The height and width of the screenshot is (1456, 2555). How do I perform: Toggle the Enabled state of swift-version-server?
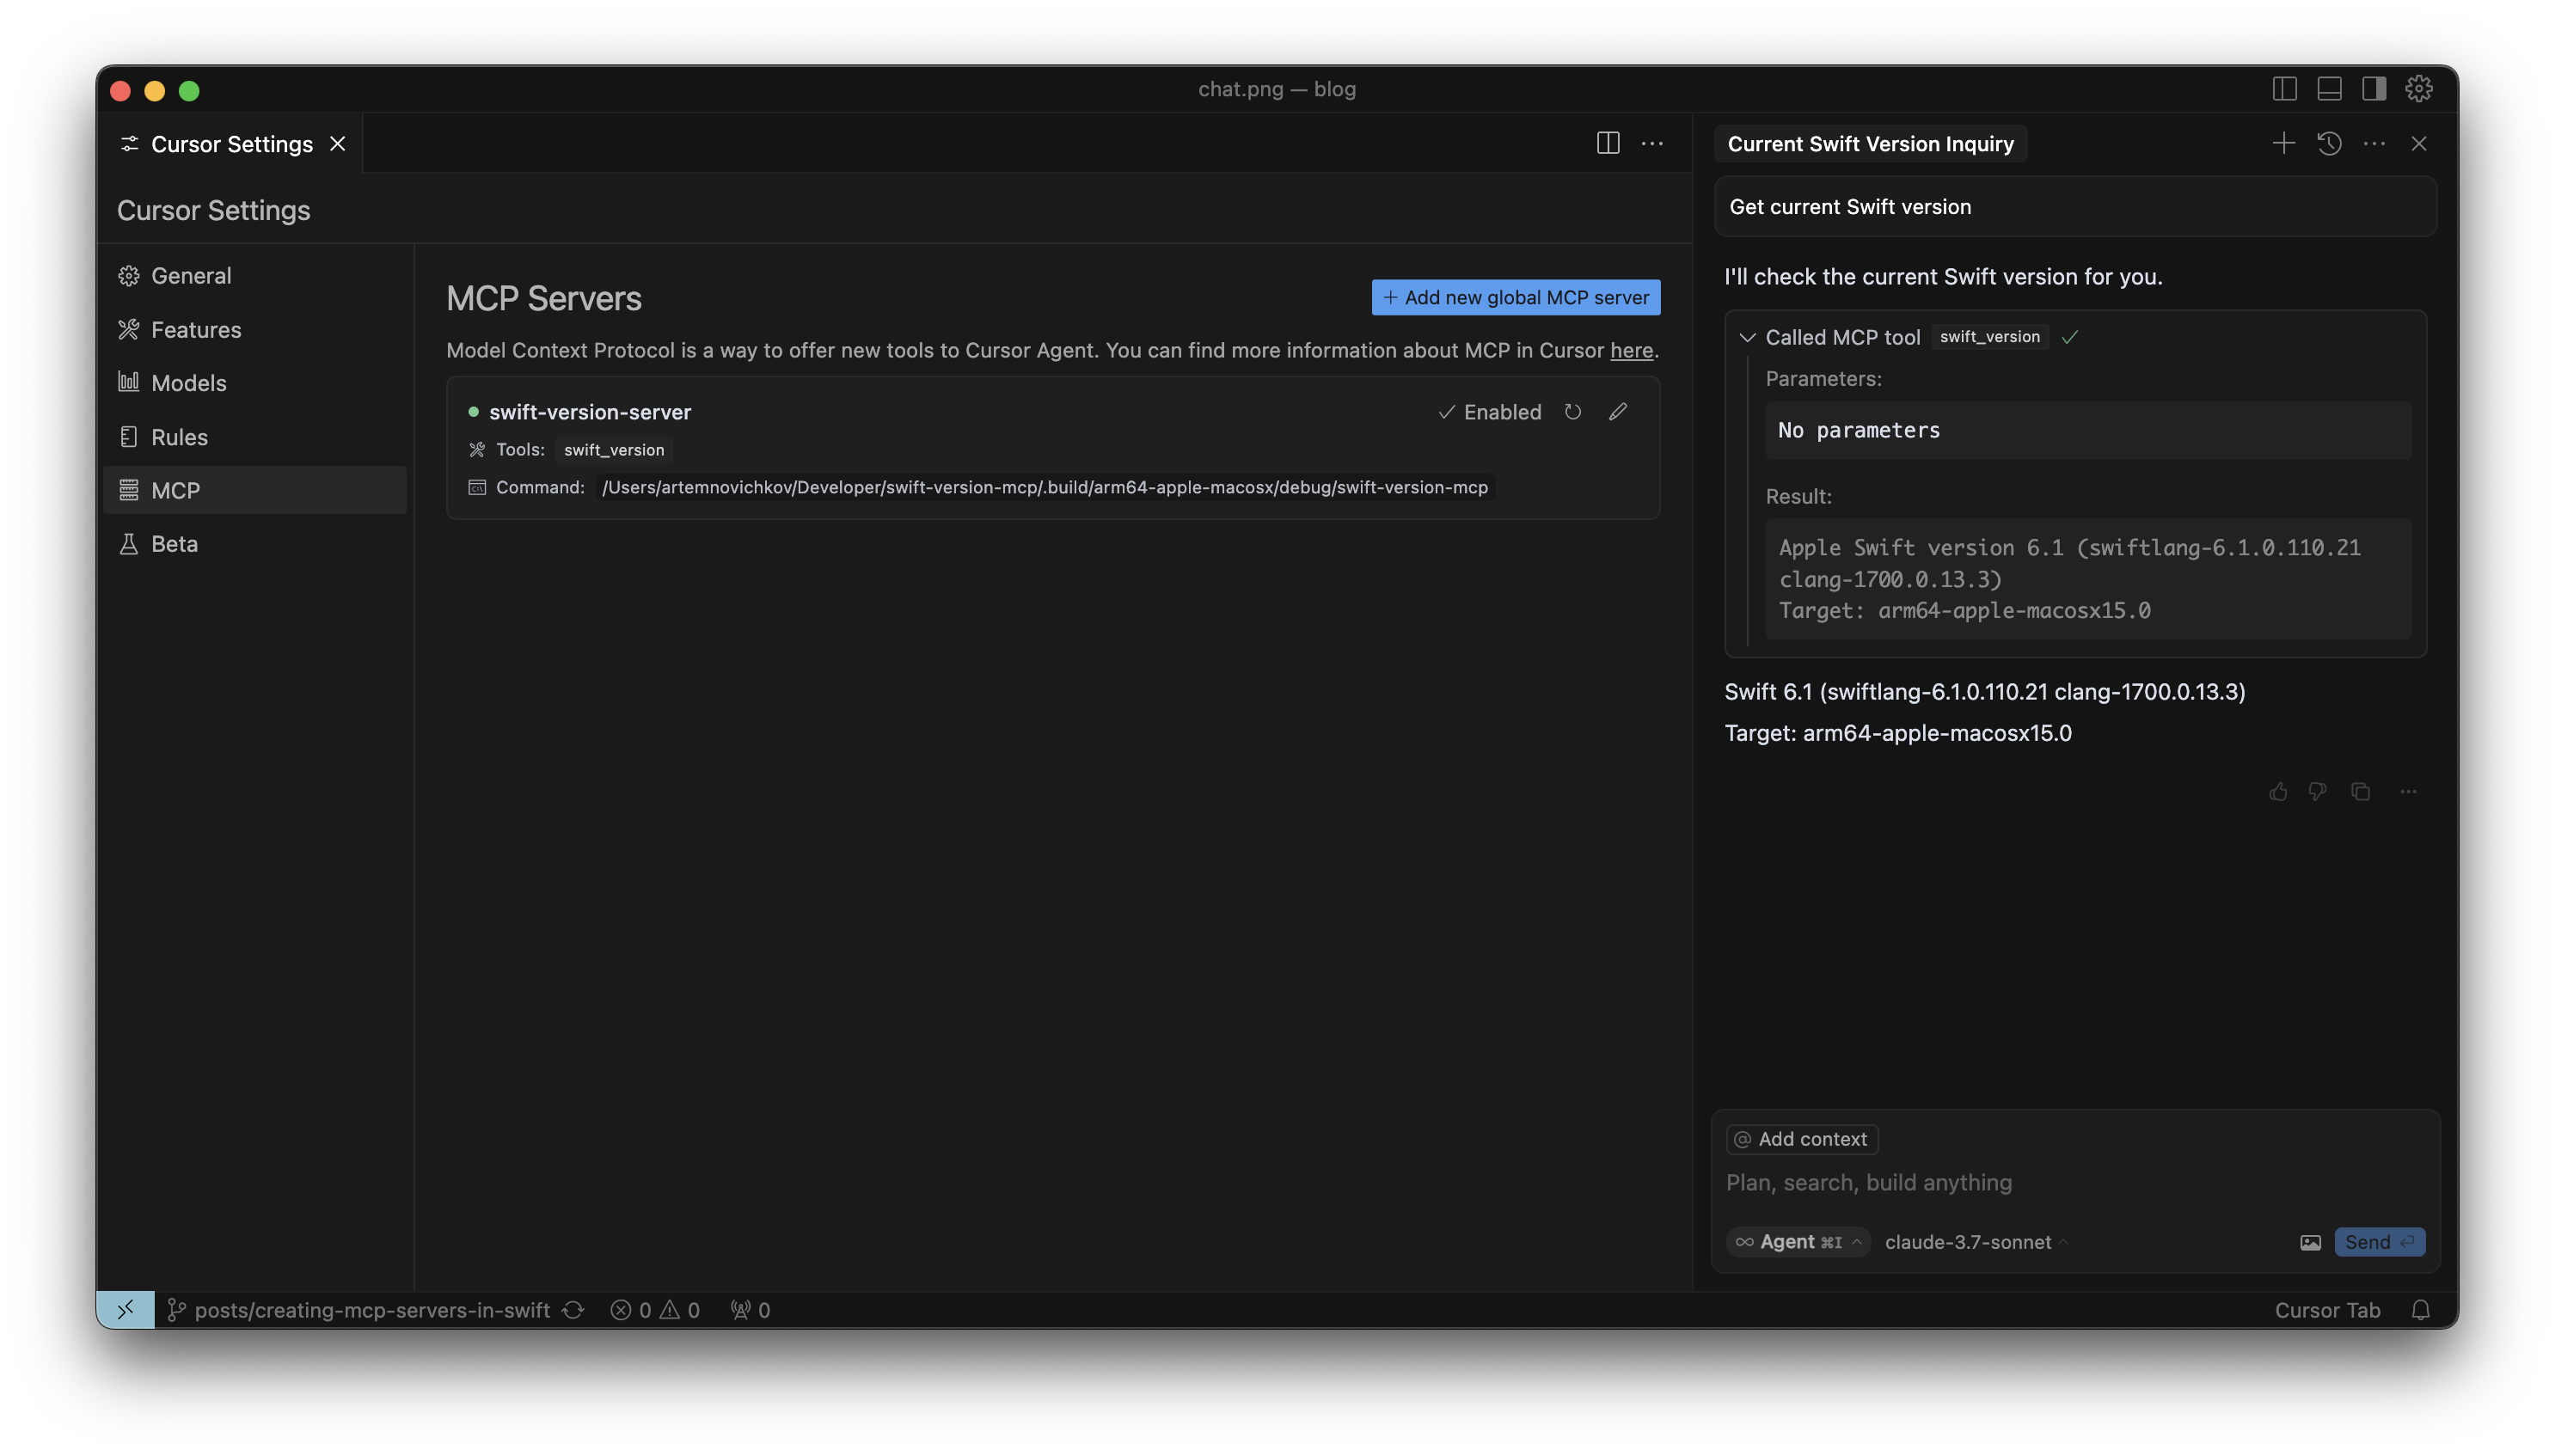coord(1490,412)
